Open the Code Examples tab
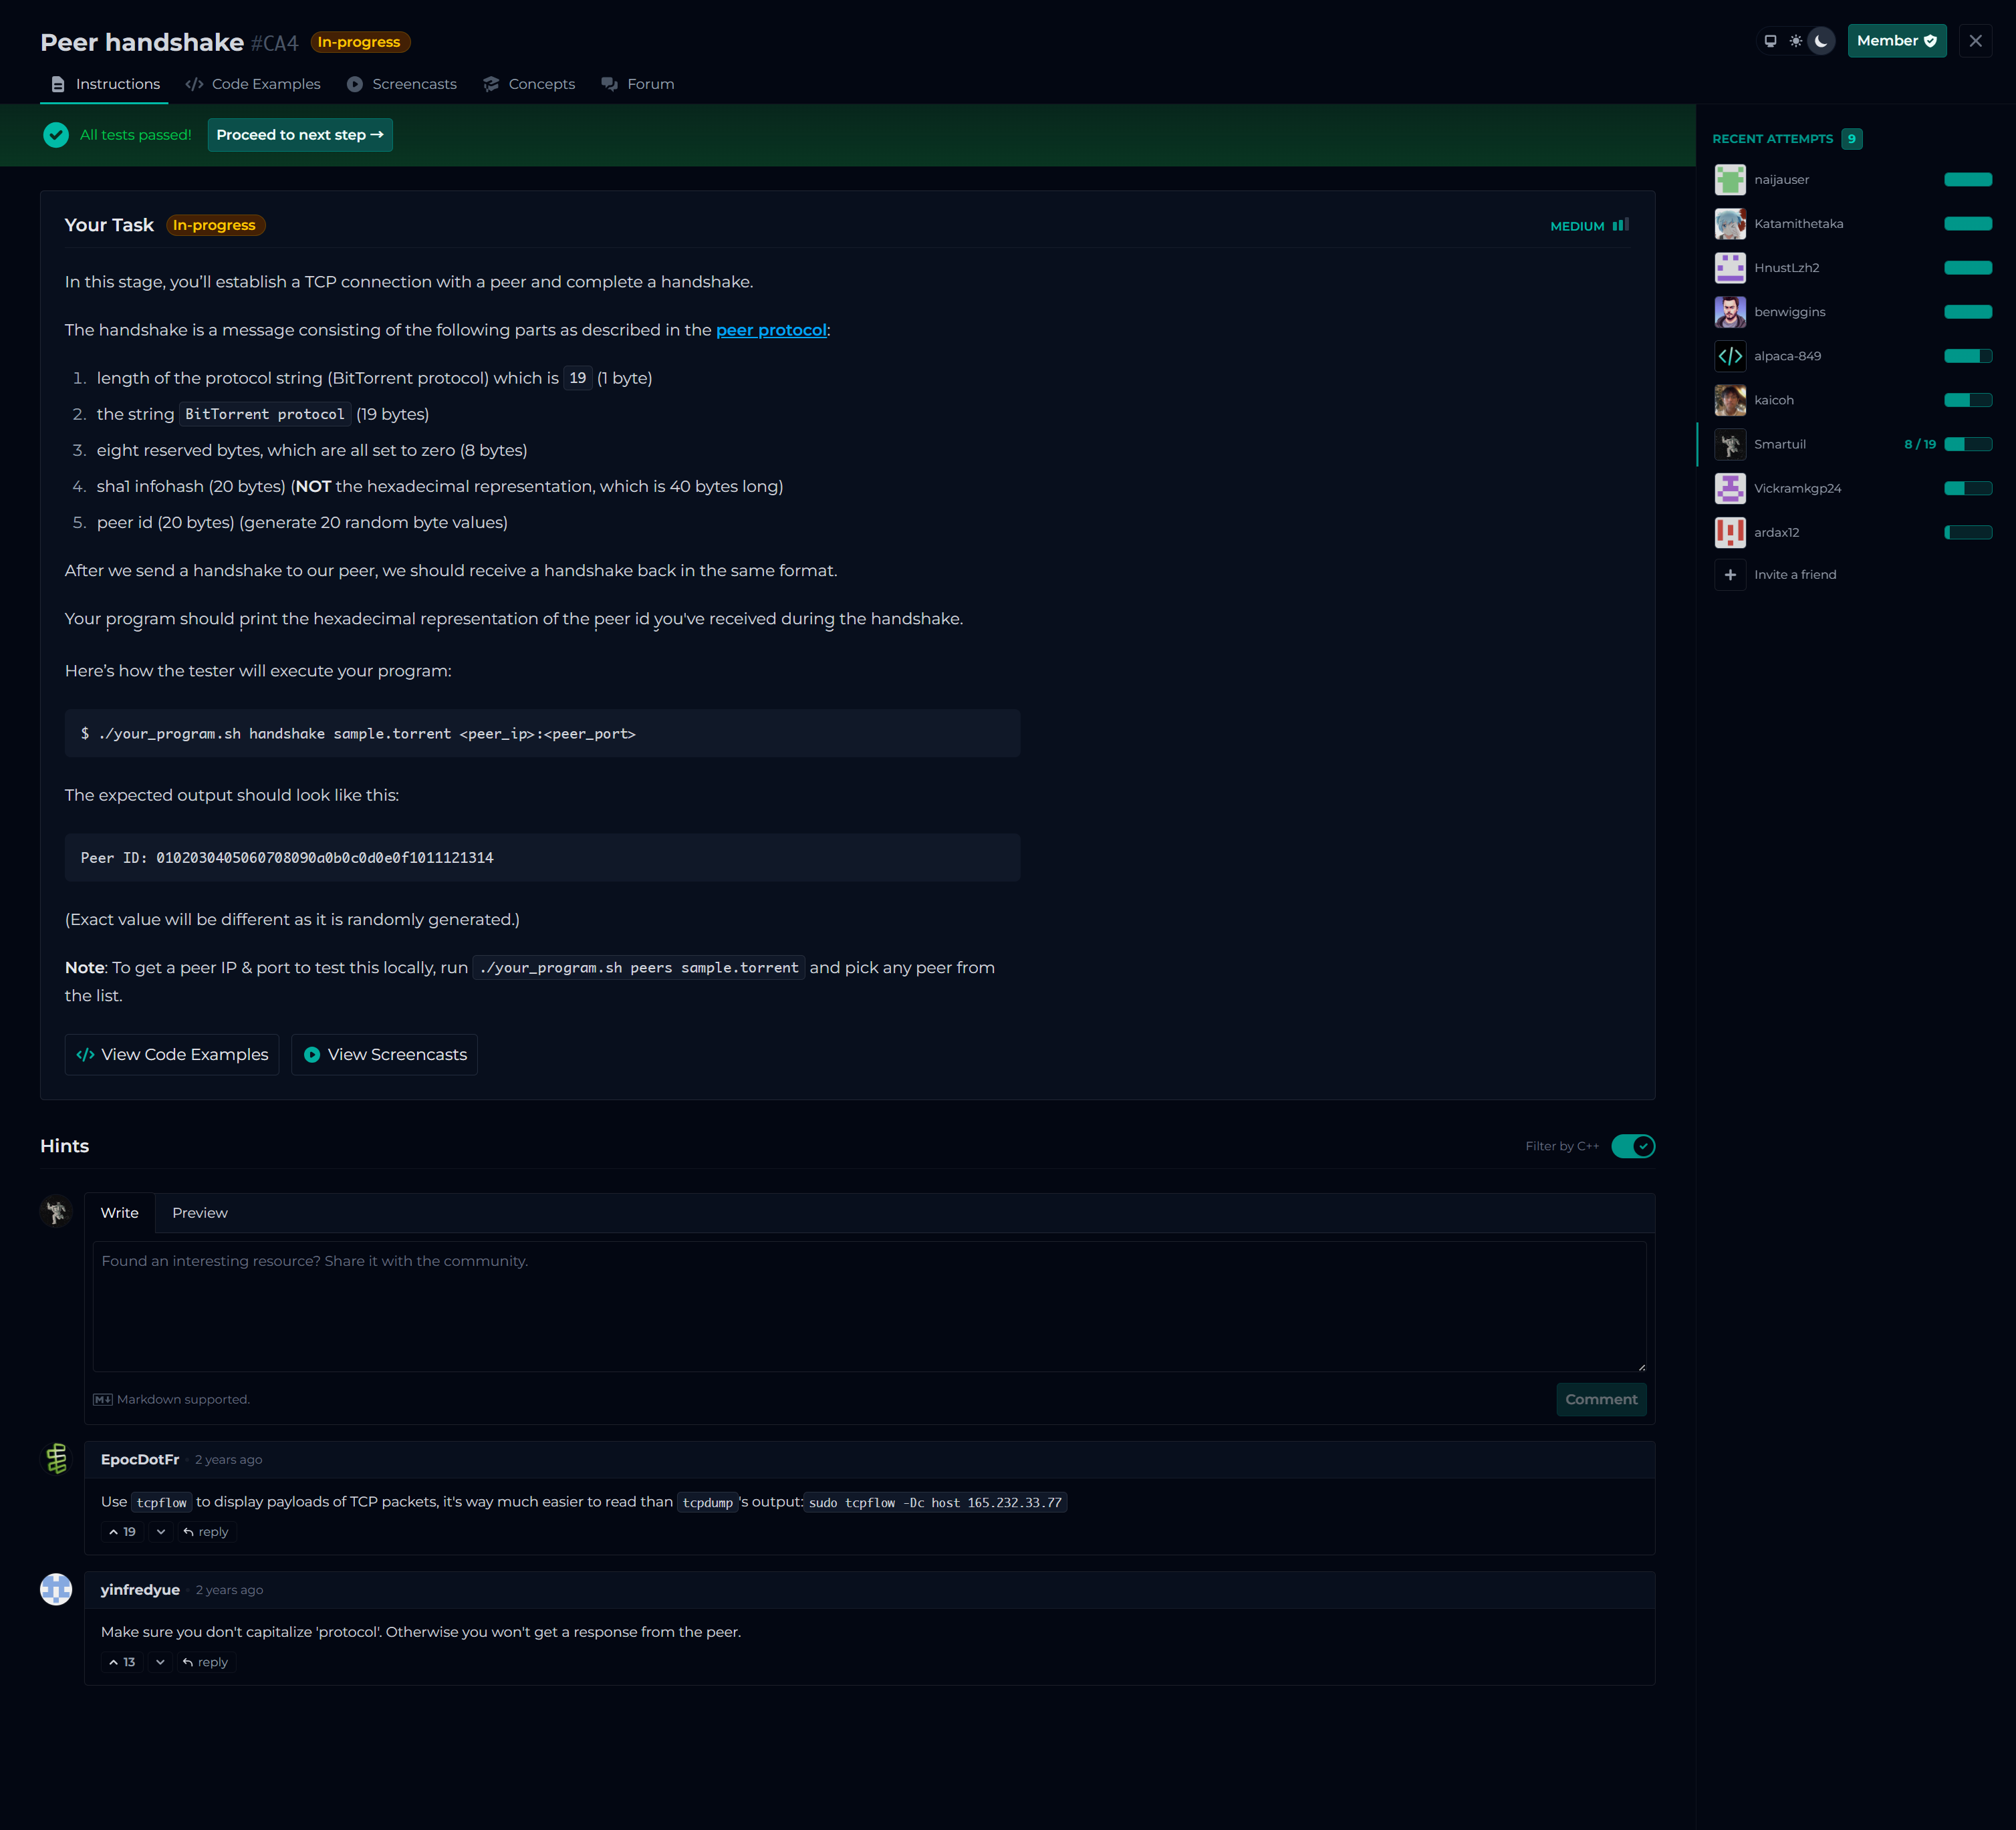The width and height of the screenshot is (2016, 1830). [x=254, y=84]
